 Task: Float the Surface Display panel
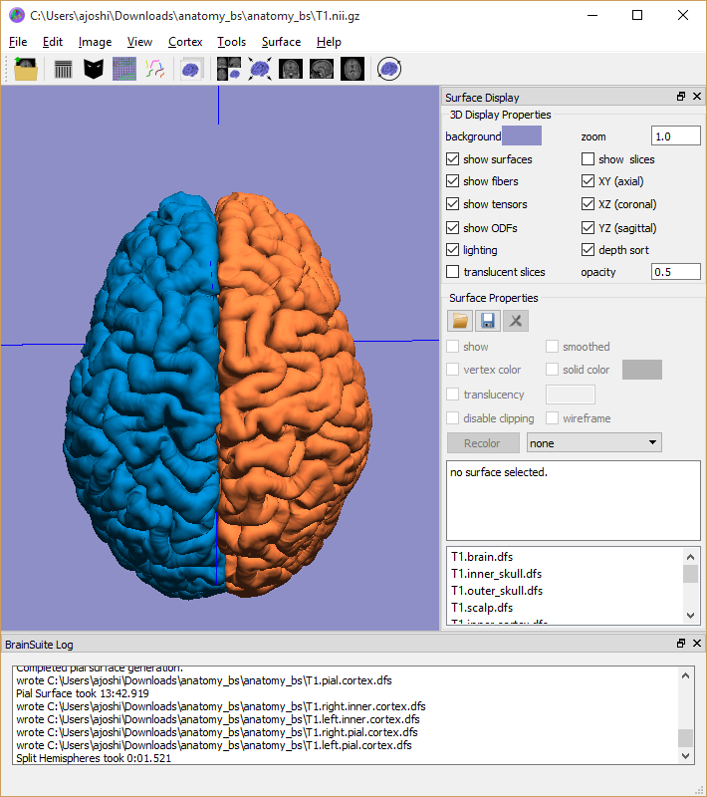[681, 97]
